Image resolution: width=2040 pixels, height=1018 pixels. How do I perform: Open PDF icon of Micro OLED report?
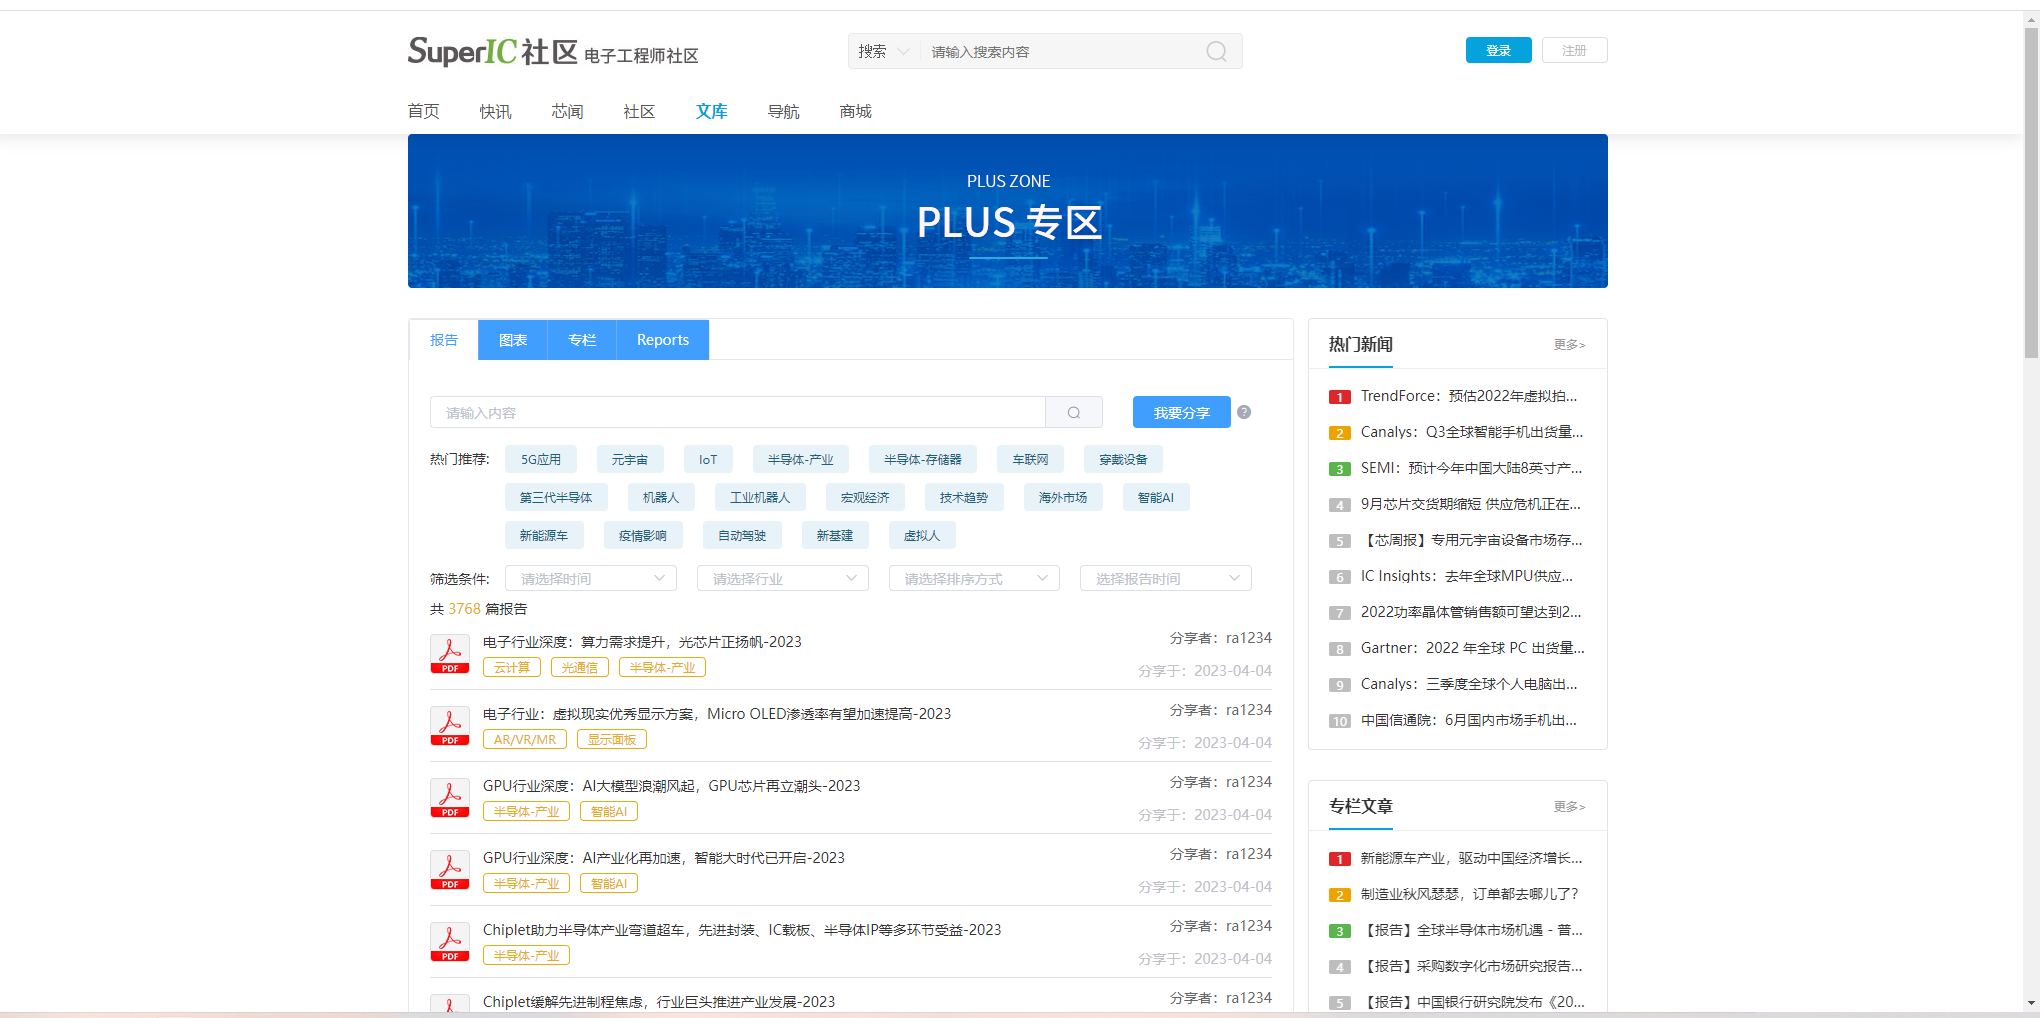coord(450,727)
